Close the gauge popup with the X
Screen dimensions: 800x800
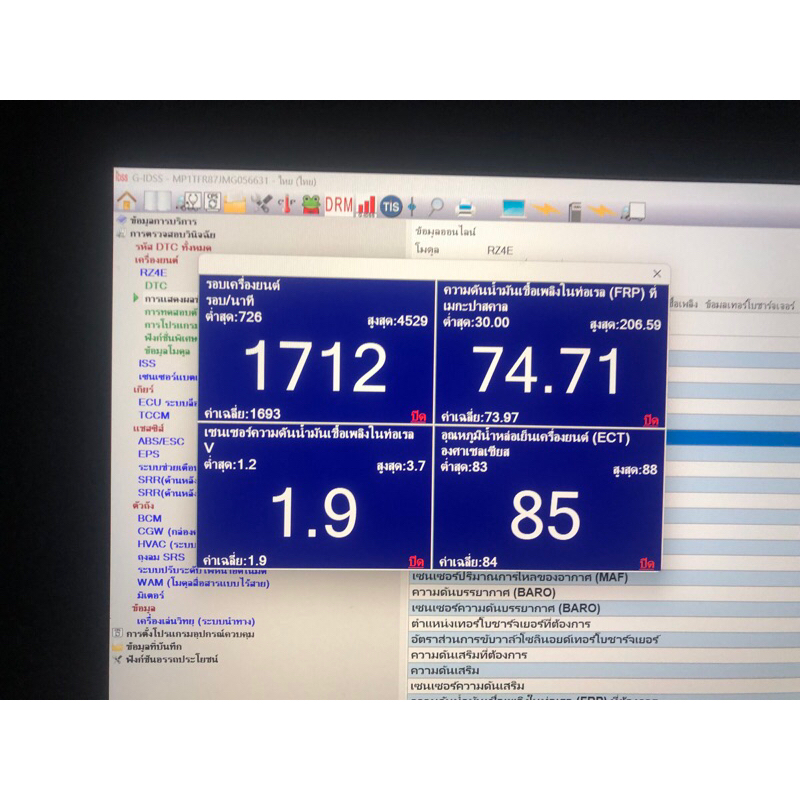(657, 273)
